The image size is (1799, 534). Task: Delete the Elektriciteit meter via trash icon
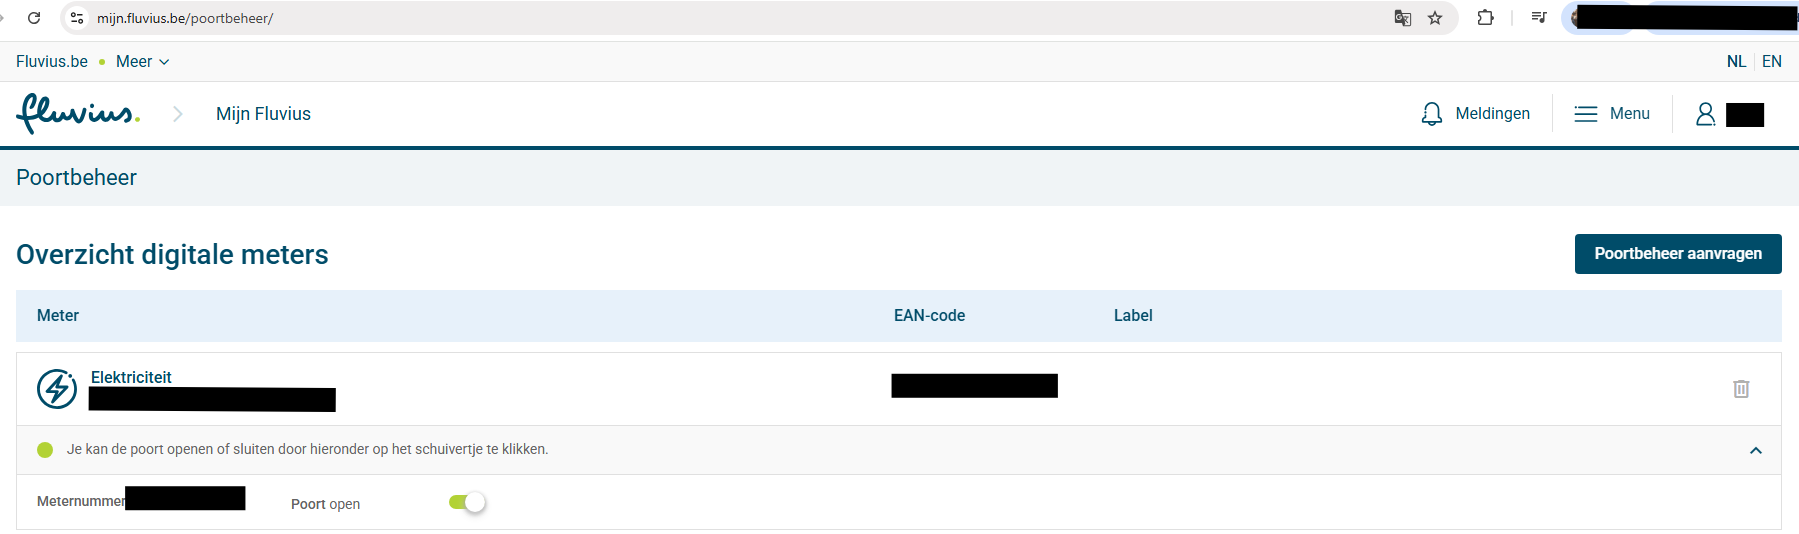point(1741,389)
